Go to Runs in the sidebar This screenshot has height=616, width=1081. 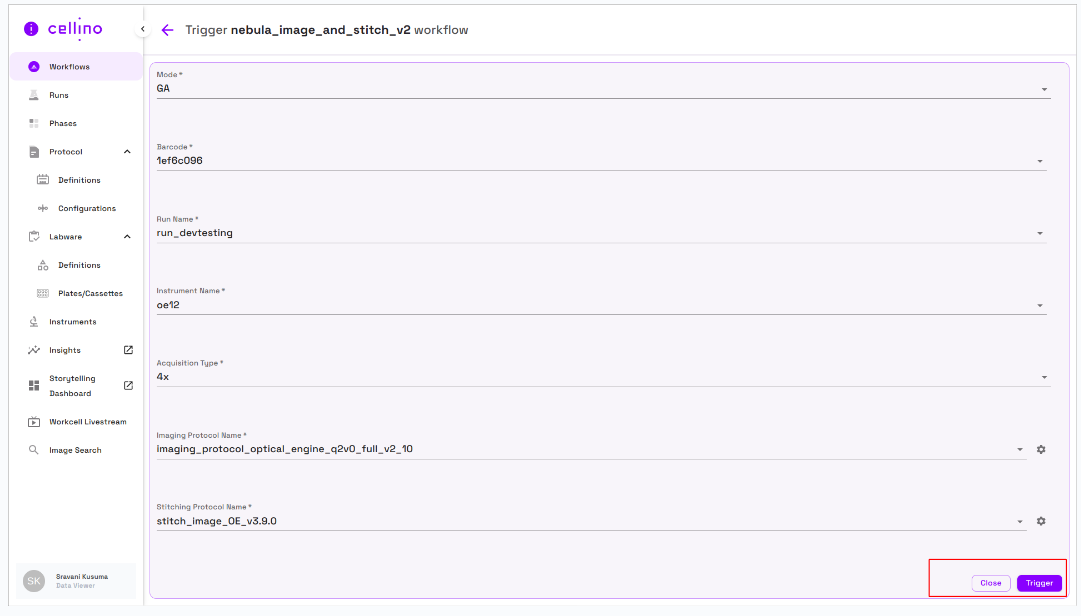(59, 95)
